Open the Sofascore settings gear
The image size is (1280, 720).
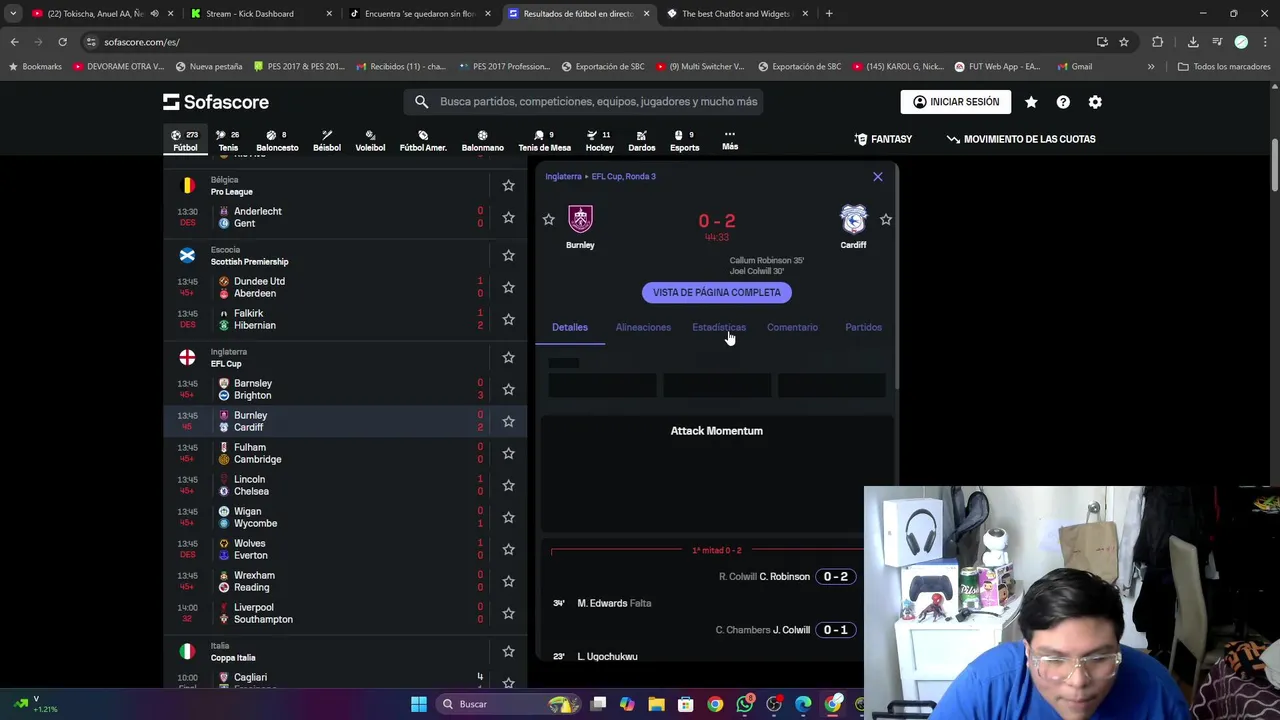tap(1095, 102)
